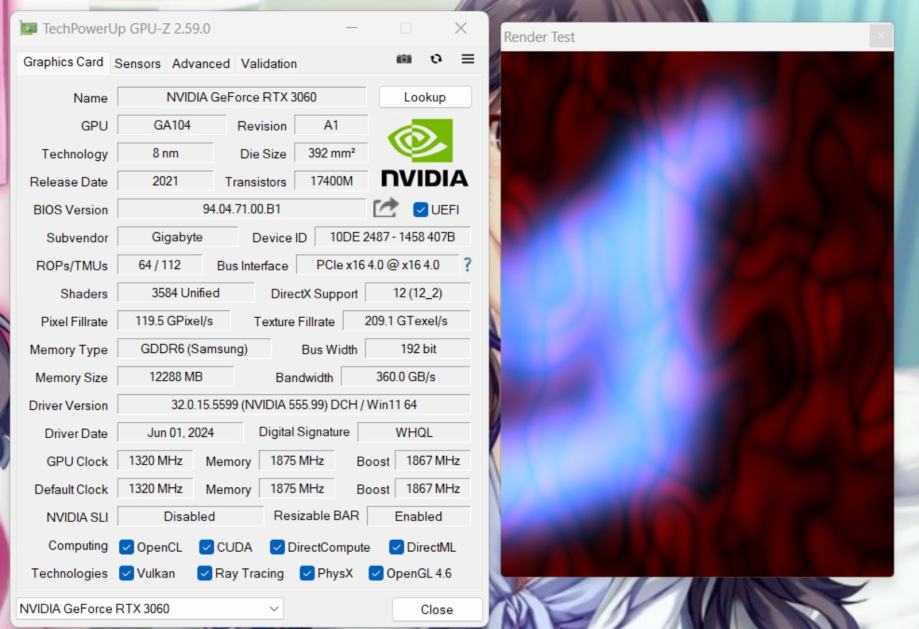Toggle the Vulkan checkbox
Screen dimensions: 919x629
pyautogui.click(x=127, y=573)
